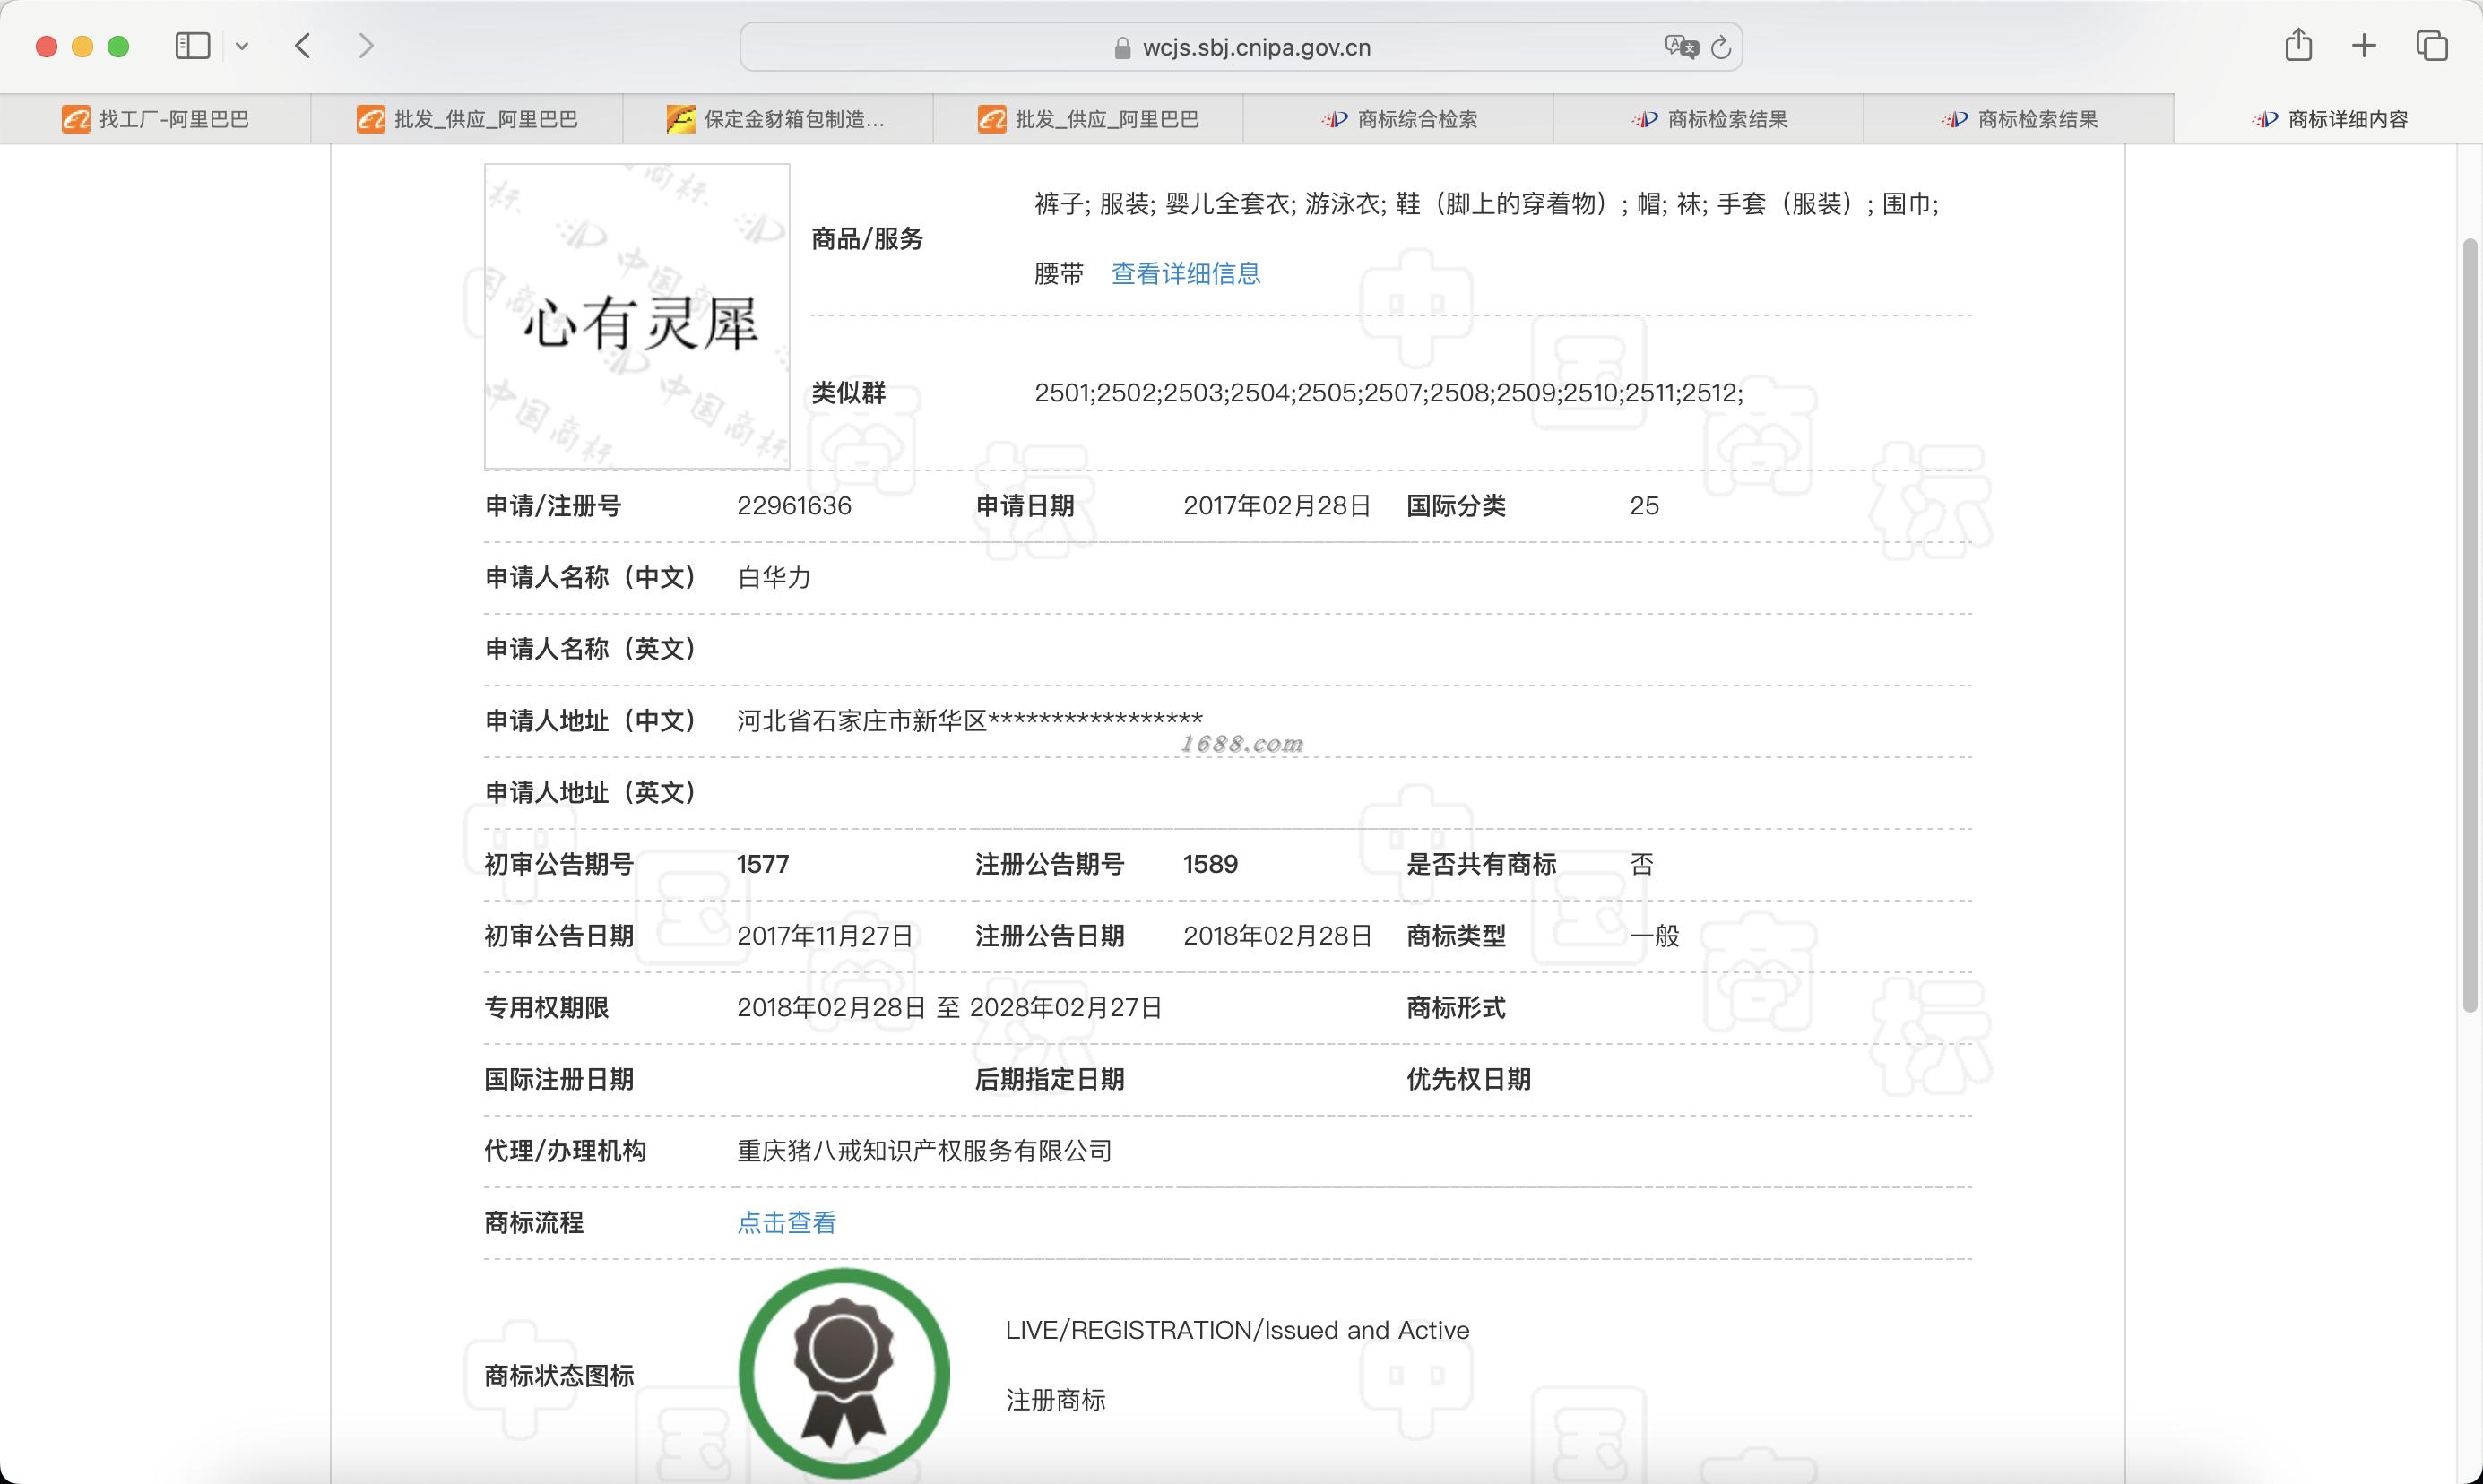Click the forward navigation arrow
Image resolution: width=2483 pixels, height=1484 pixels.
tap(366, 46)
